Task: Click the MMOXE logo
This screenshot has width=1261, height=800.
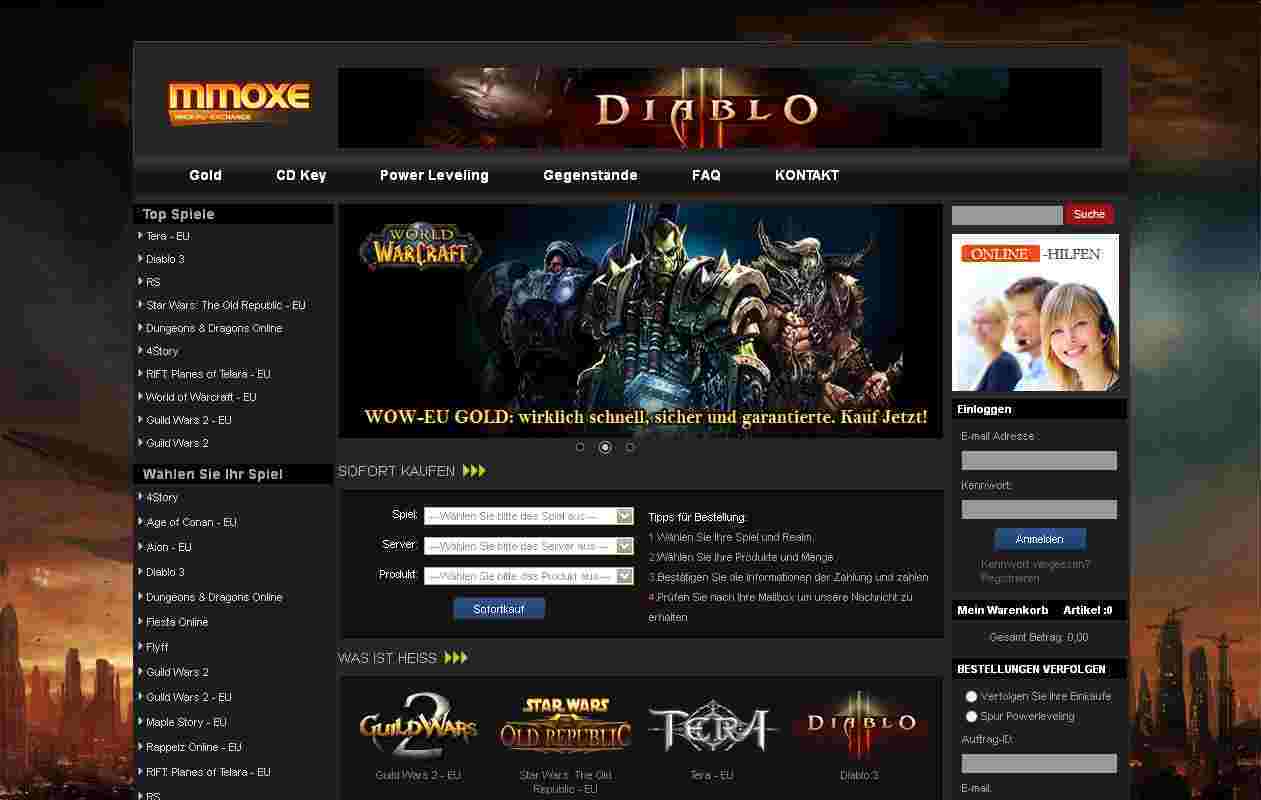Action: pos(238,103)
